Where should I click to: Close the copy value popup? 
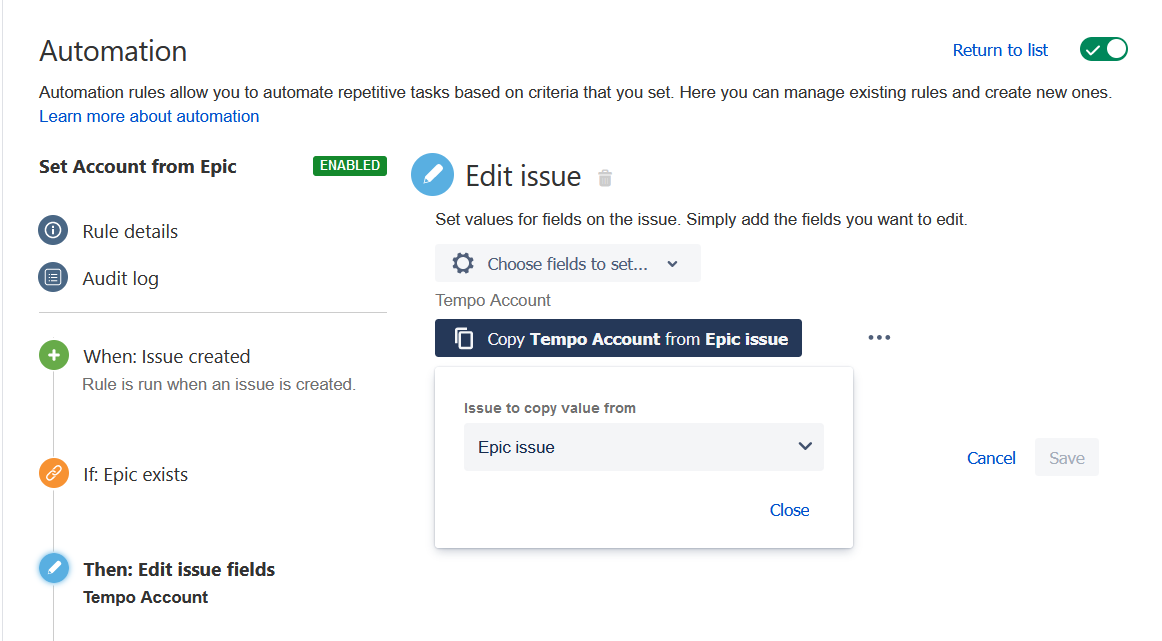coord(789,510)
